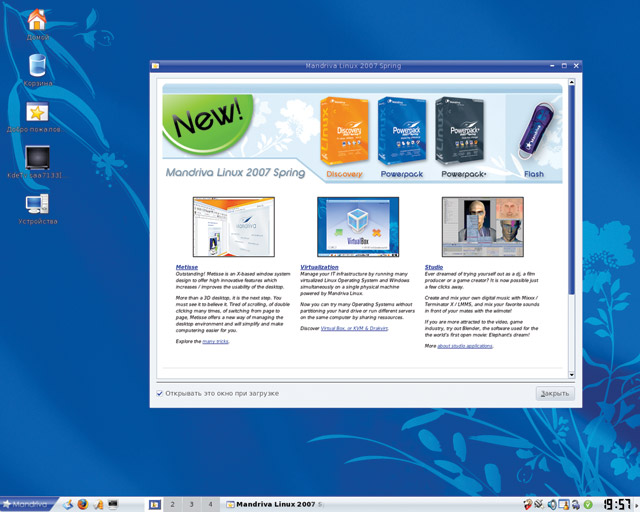Switch to virtual desktop 1
This screenshot has height=512, width=640.
pos(155,505)
